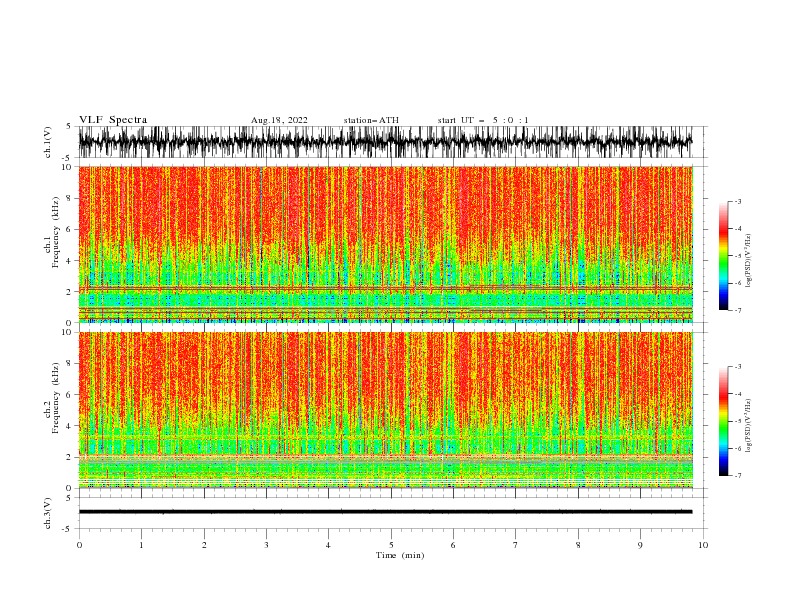
Task: Click the "VLF Spectra" title text
Action: (113, 120)
